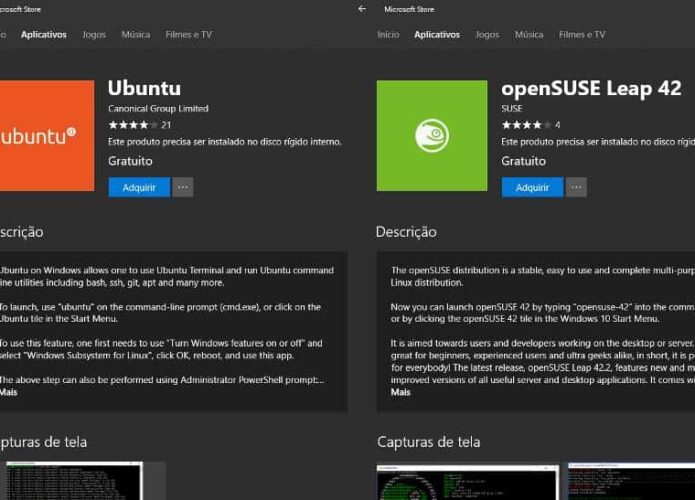
Task: Open the openSUSE green chameleon logo tile
Action: [432, 136]
